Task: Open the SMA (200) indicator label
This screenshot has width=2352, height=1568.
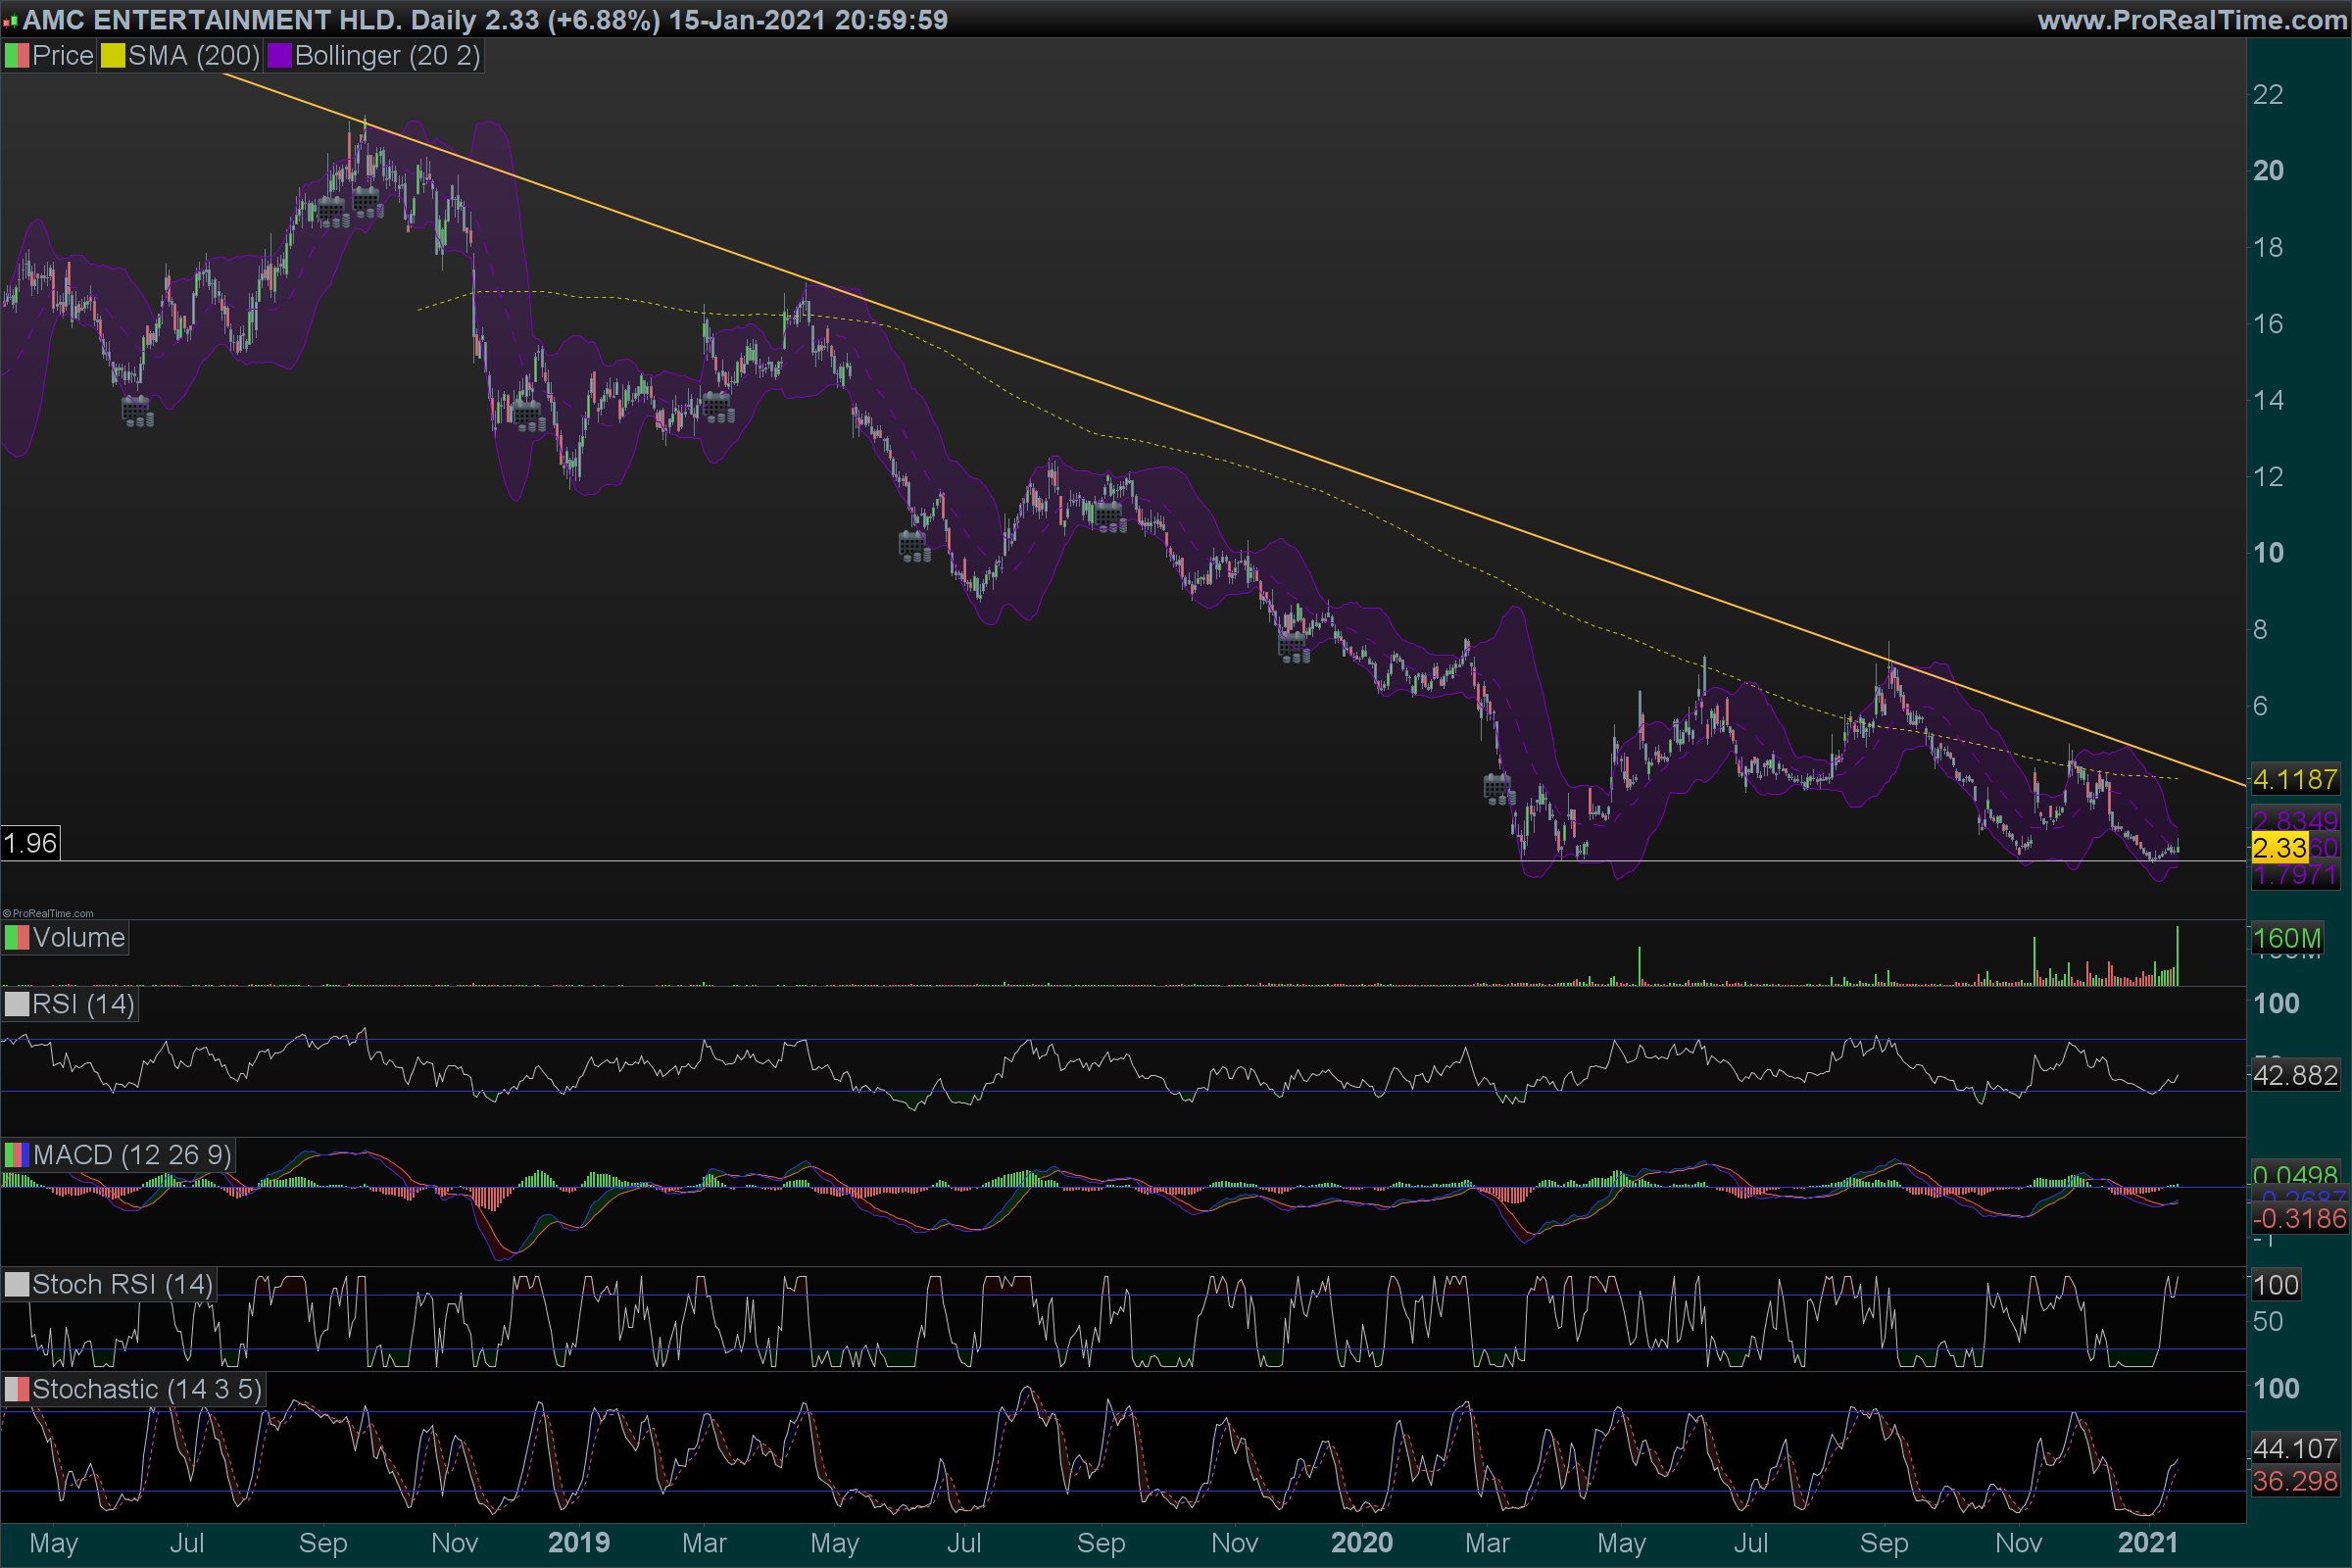Action: coord(193,56)
